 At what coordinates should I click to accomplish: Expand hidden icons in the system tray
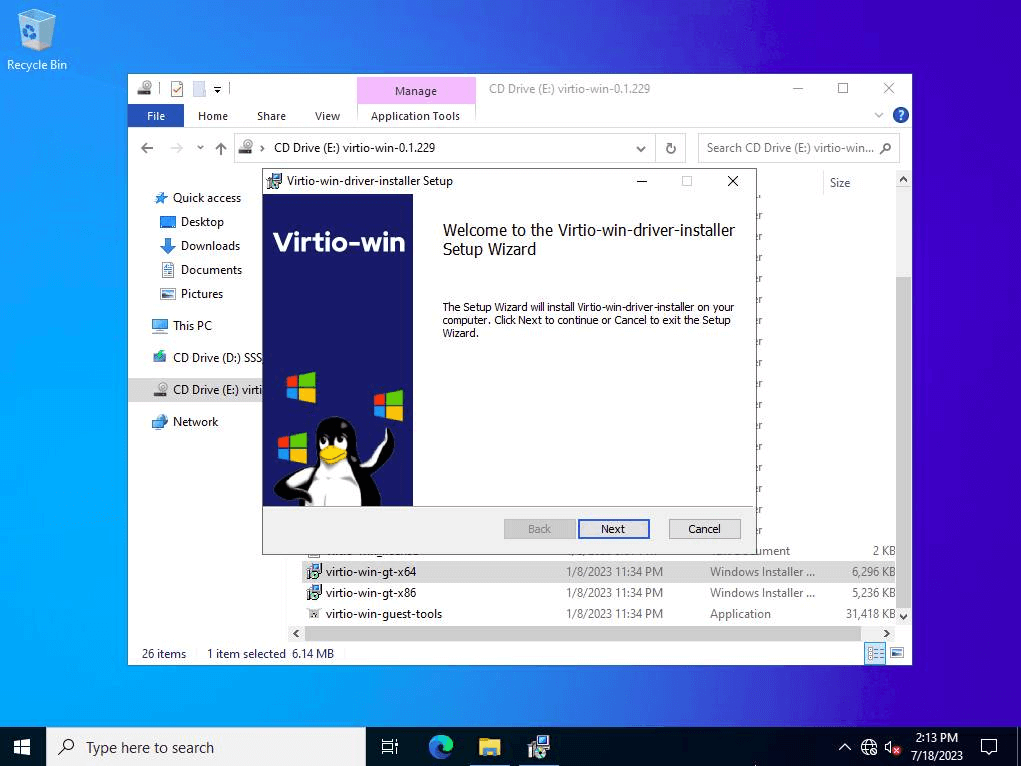(844, 746)
